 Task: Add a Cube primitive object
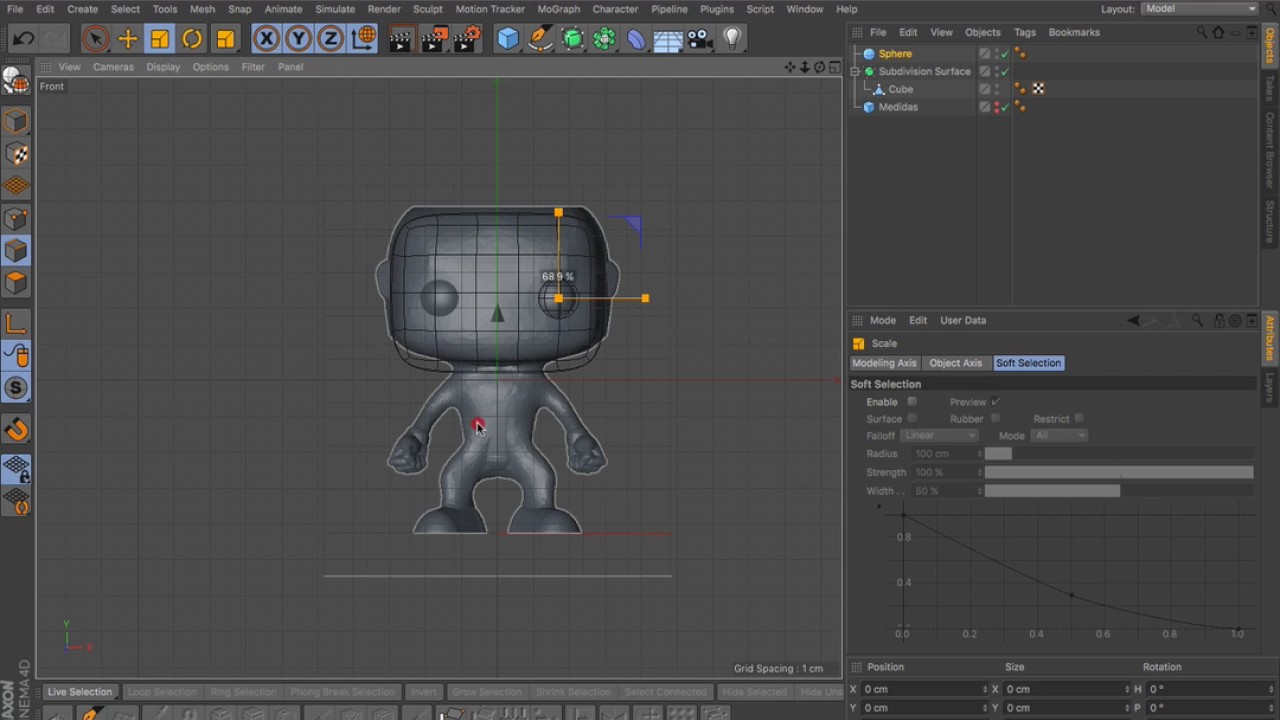508,39
